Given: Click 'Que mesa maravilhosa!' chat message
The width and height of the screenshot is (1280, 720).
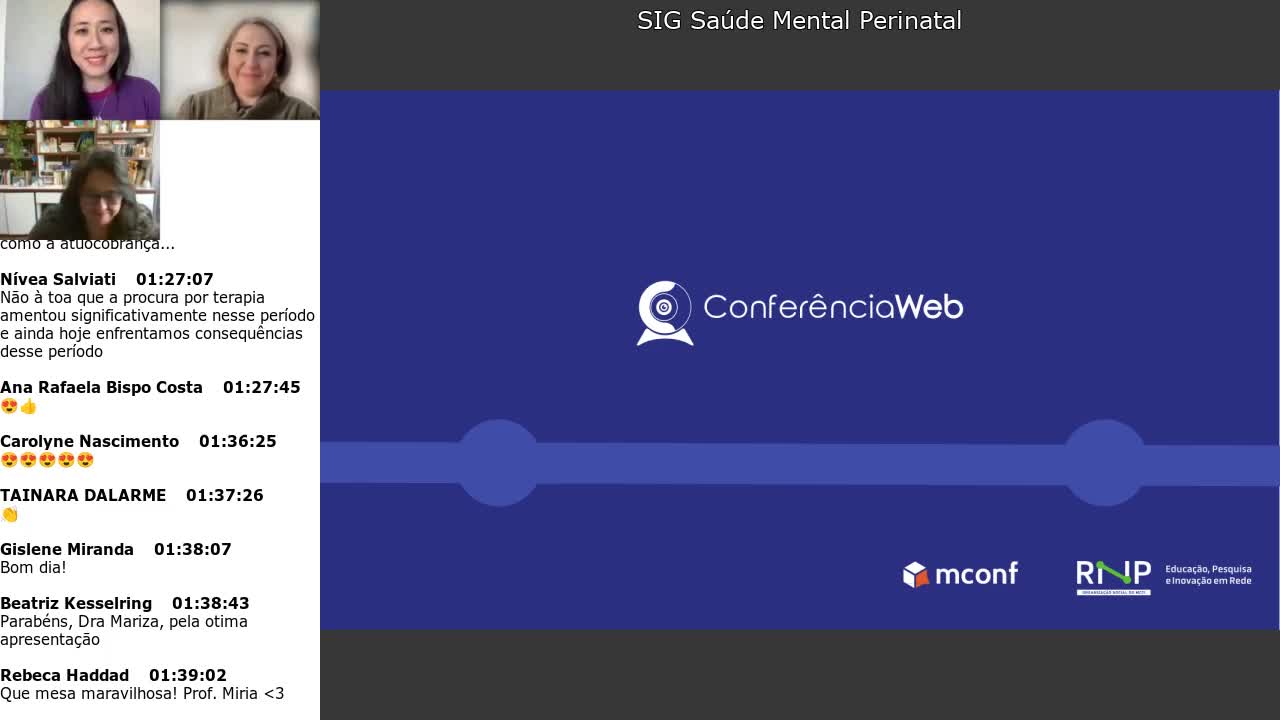Looking at the screenshot, I should [142, 694].
